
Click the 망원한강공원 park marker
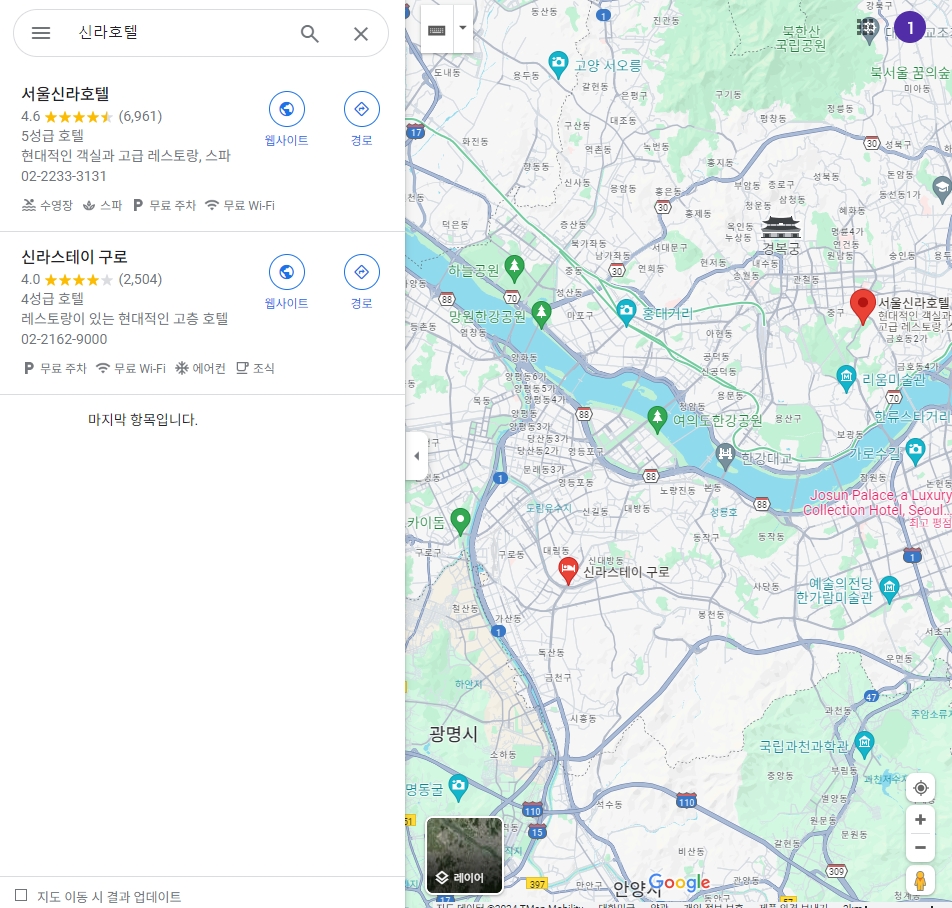(x=541, y=314)
